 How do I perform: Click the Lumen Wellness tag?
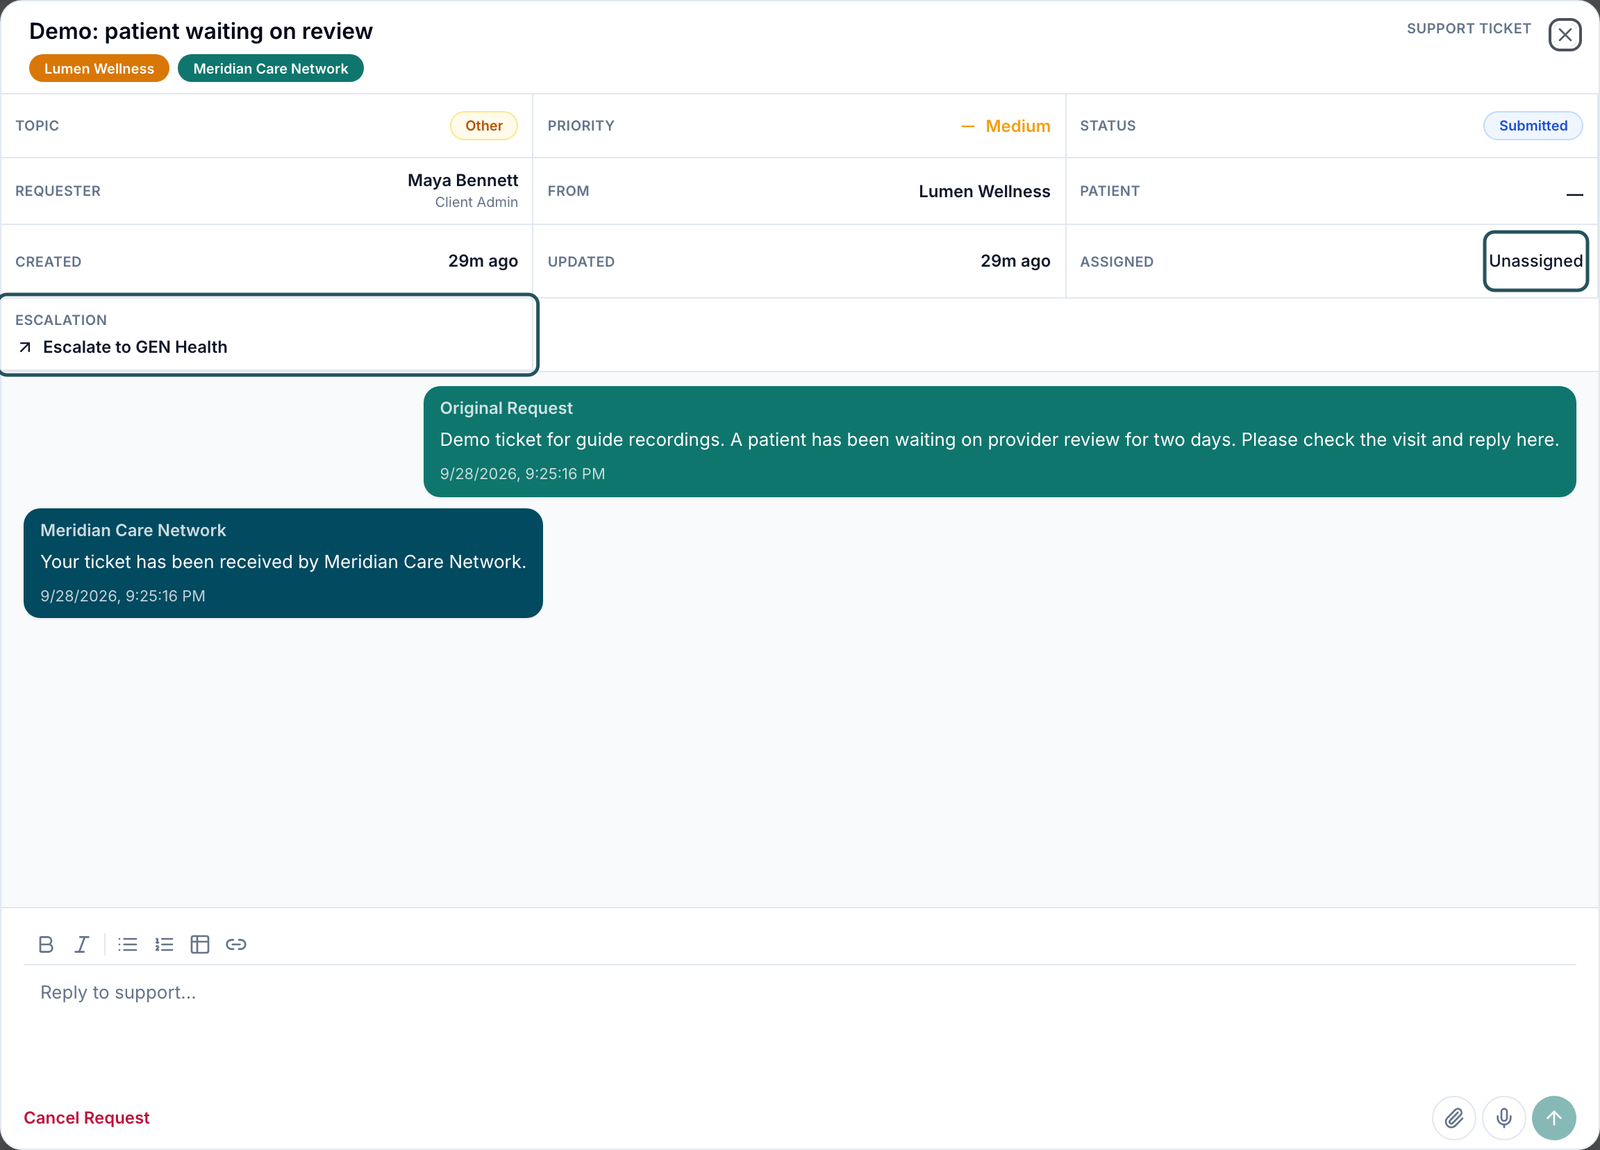pyautogui.click(x=99, y=69)
